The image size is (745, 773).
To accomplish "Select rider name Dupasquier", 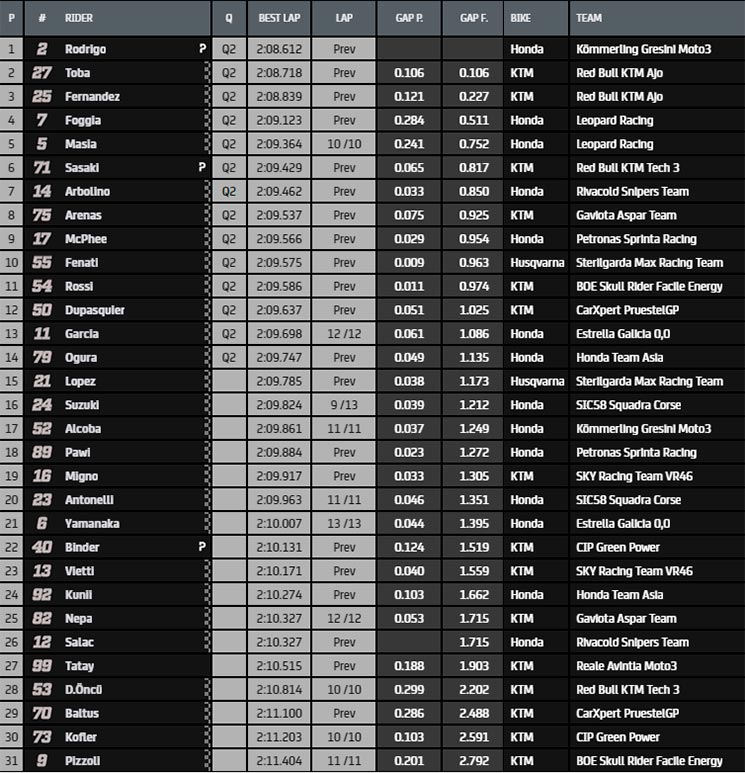I will point(95,310).
